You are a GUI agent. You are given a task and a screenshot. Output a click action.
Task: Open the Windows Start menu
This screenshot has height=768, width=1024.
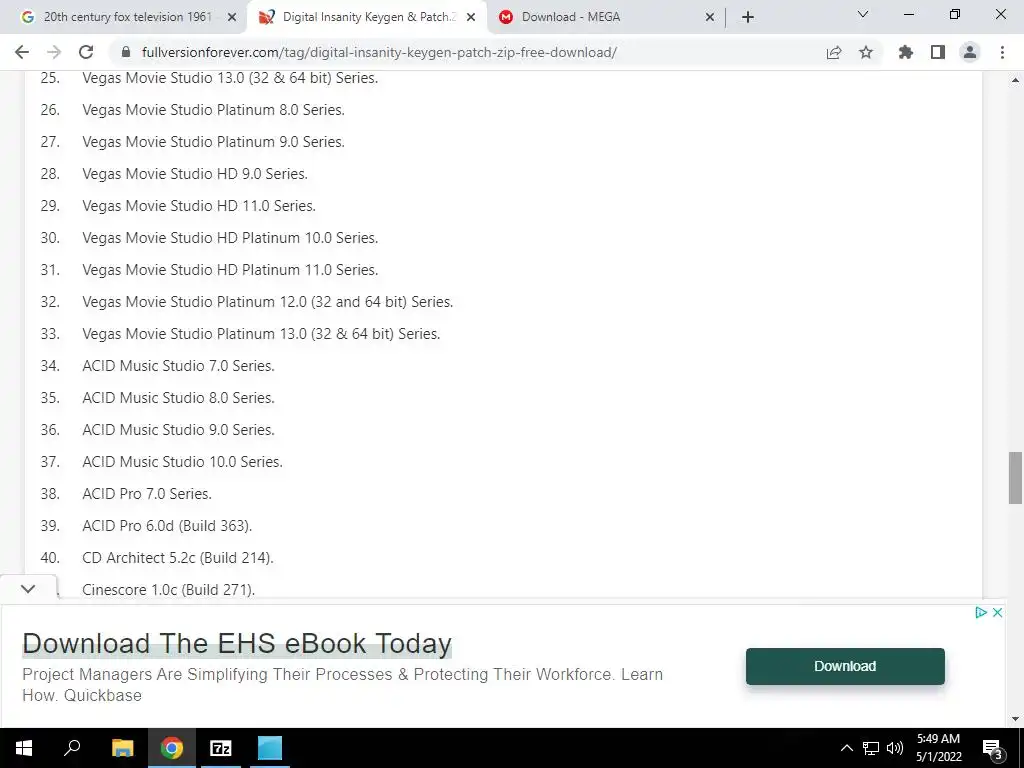[24, 748]
